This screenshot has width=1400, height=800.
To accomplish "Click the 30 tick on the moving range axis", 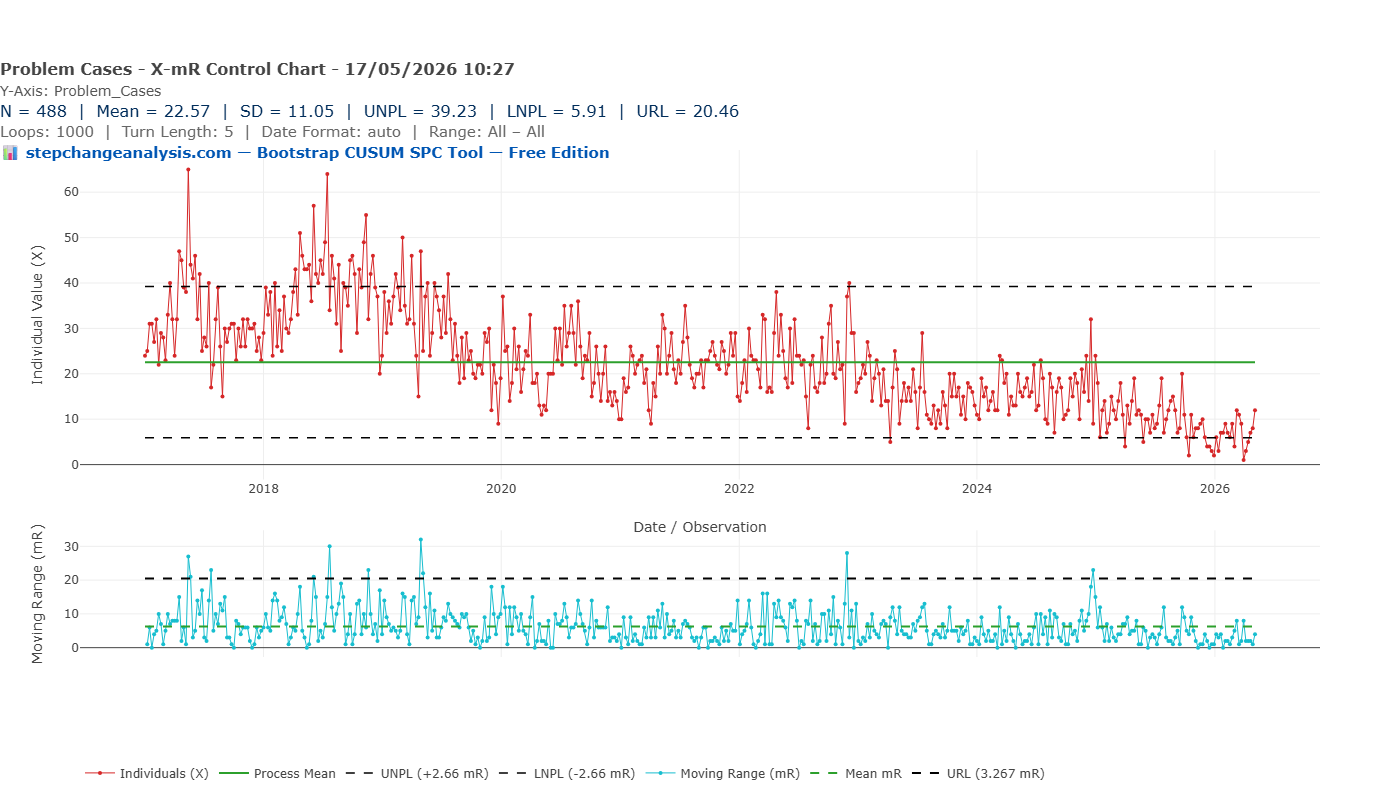I will (x=70, y=546).
